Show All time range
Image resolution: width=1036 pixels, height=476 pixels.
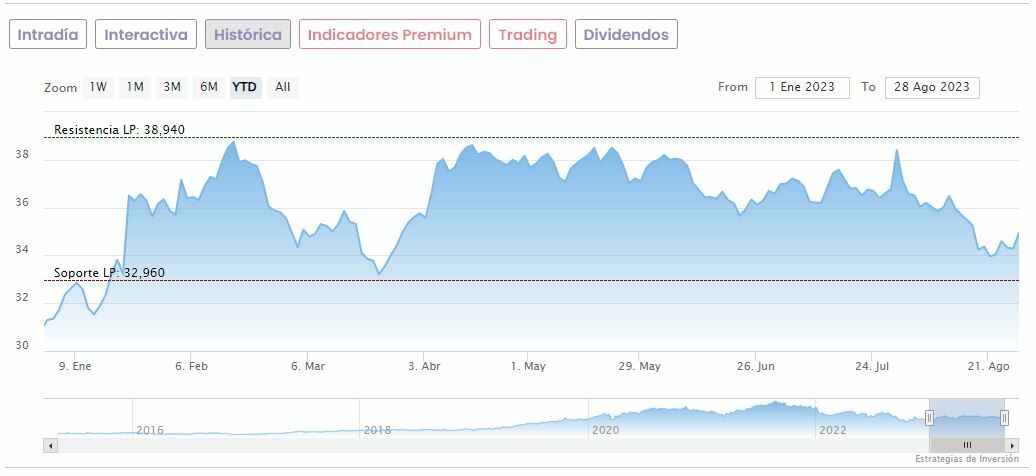click(283, 87)
